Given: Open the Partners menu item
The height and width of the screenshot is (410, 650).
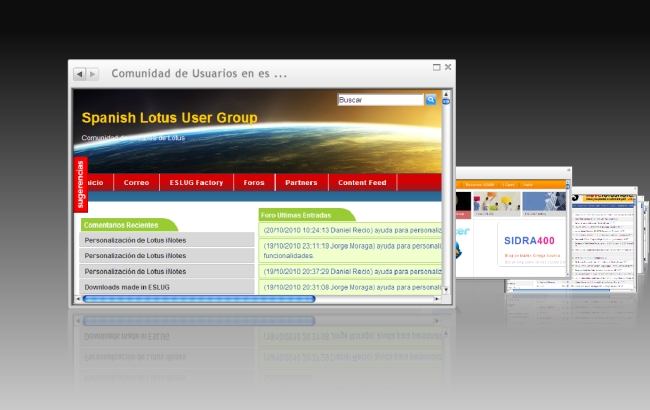Looking at the screenshot, I should tap(301, 182).
